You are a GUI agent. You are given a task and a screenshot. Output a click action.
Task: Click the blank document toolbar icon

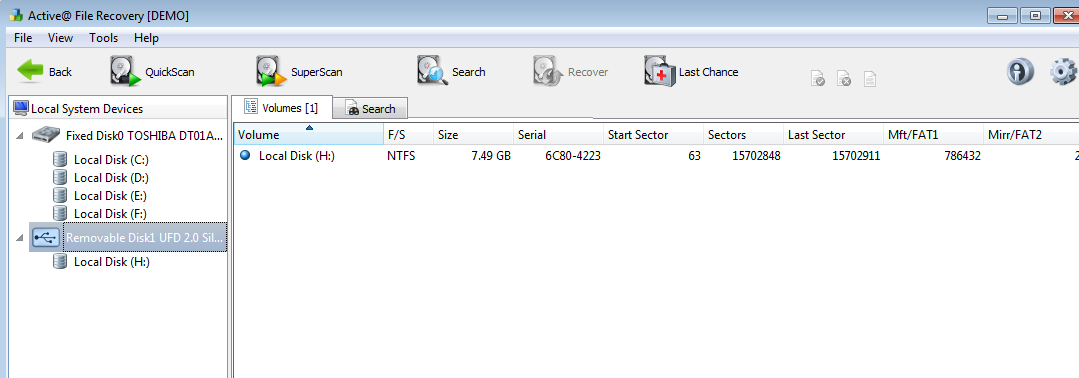[870, 79]
